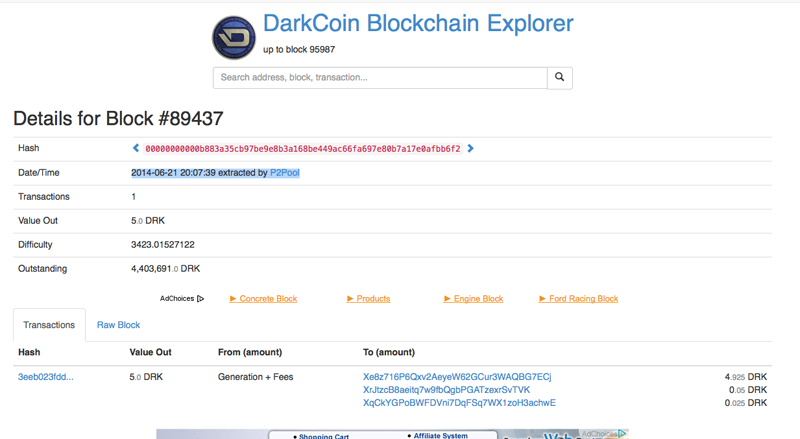This screenshot has height=439, width=800.
Task: Click the 0.025 DRK amount
Action: click(746, 403)
